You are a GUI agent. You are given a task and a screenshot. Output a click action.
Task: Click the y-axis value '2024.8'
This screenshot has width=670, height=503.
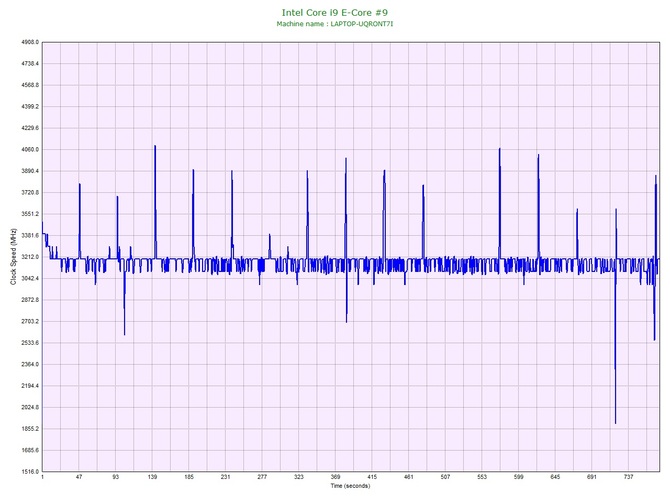[30, 407]
